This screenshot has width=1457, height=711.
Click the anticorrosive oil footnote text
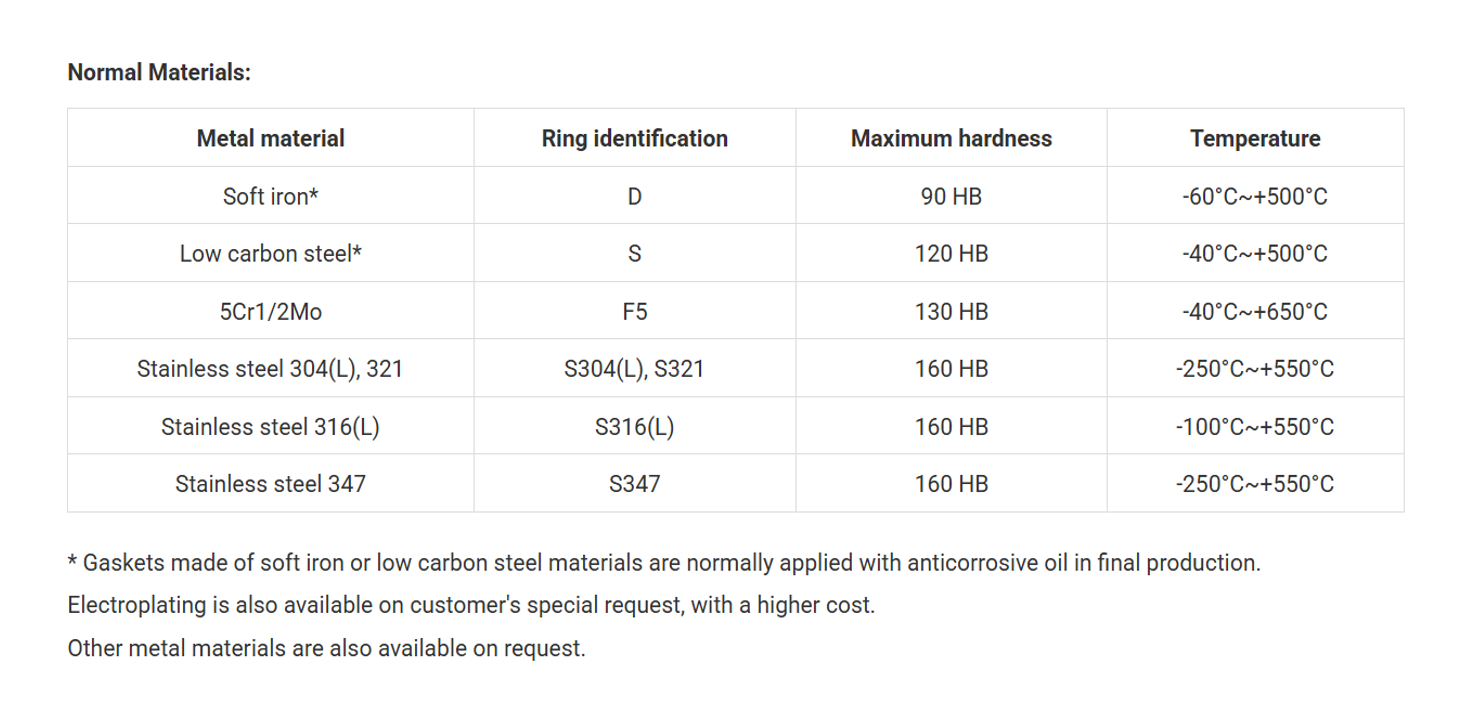pos(664,563)
